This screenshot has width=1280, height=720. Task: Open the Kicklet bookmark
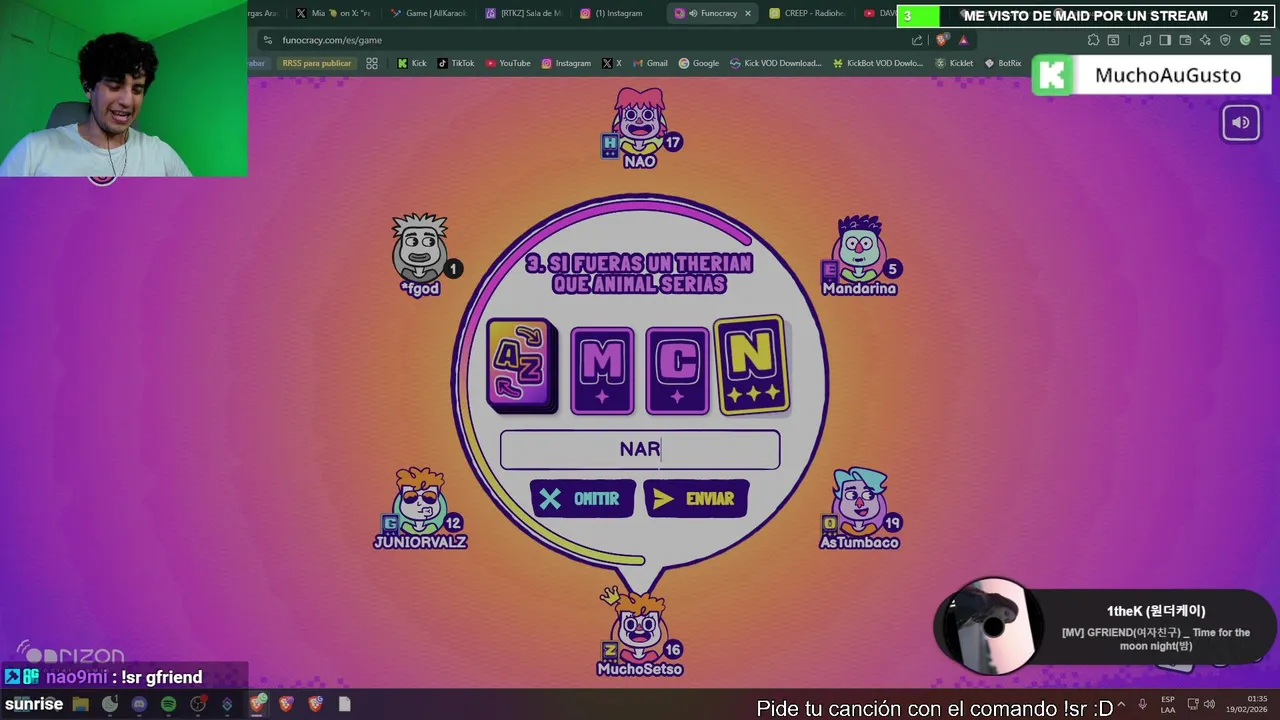[x=954, y=63]
